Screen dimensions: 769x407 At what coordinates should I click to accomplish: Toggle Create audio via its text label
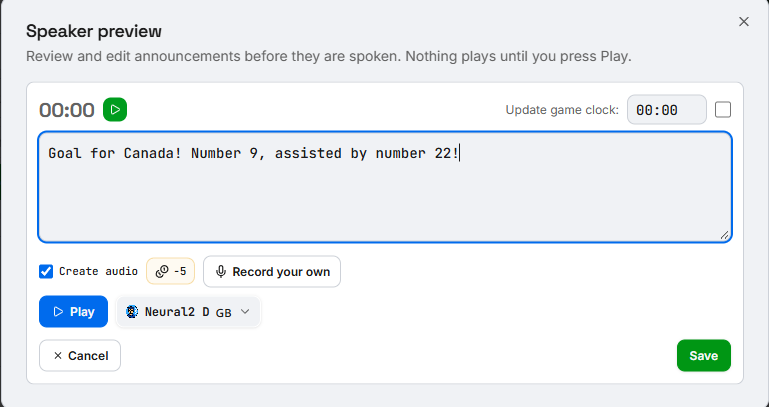tap(98, 271)
